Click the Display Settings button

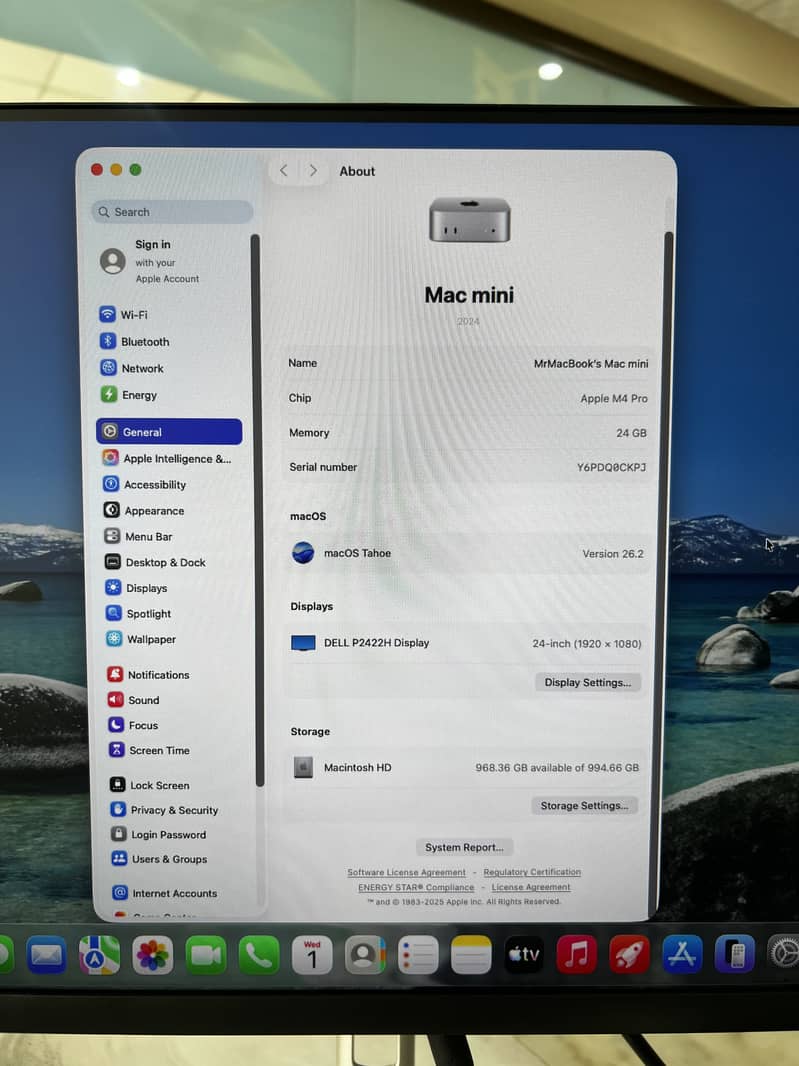(x=588, y=682)
